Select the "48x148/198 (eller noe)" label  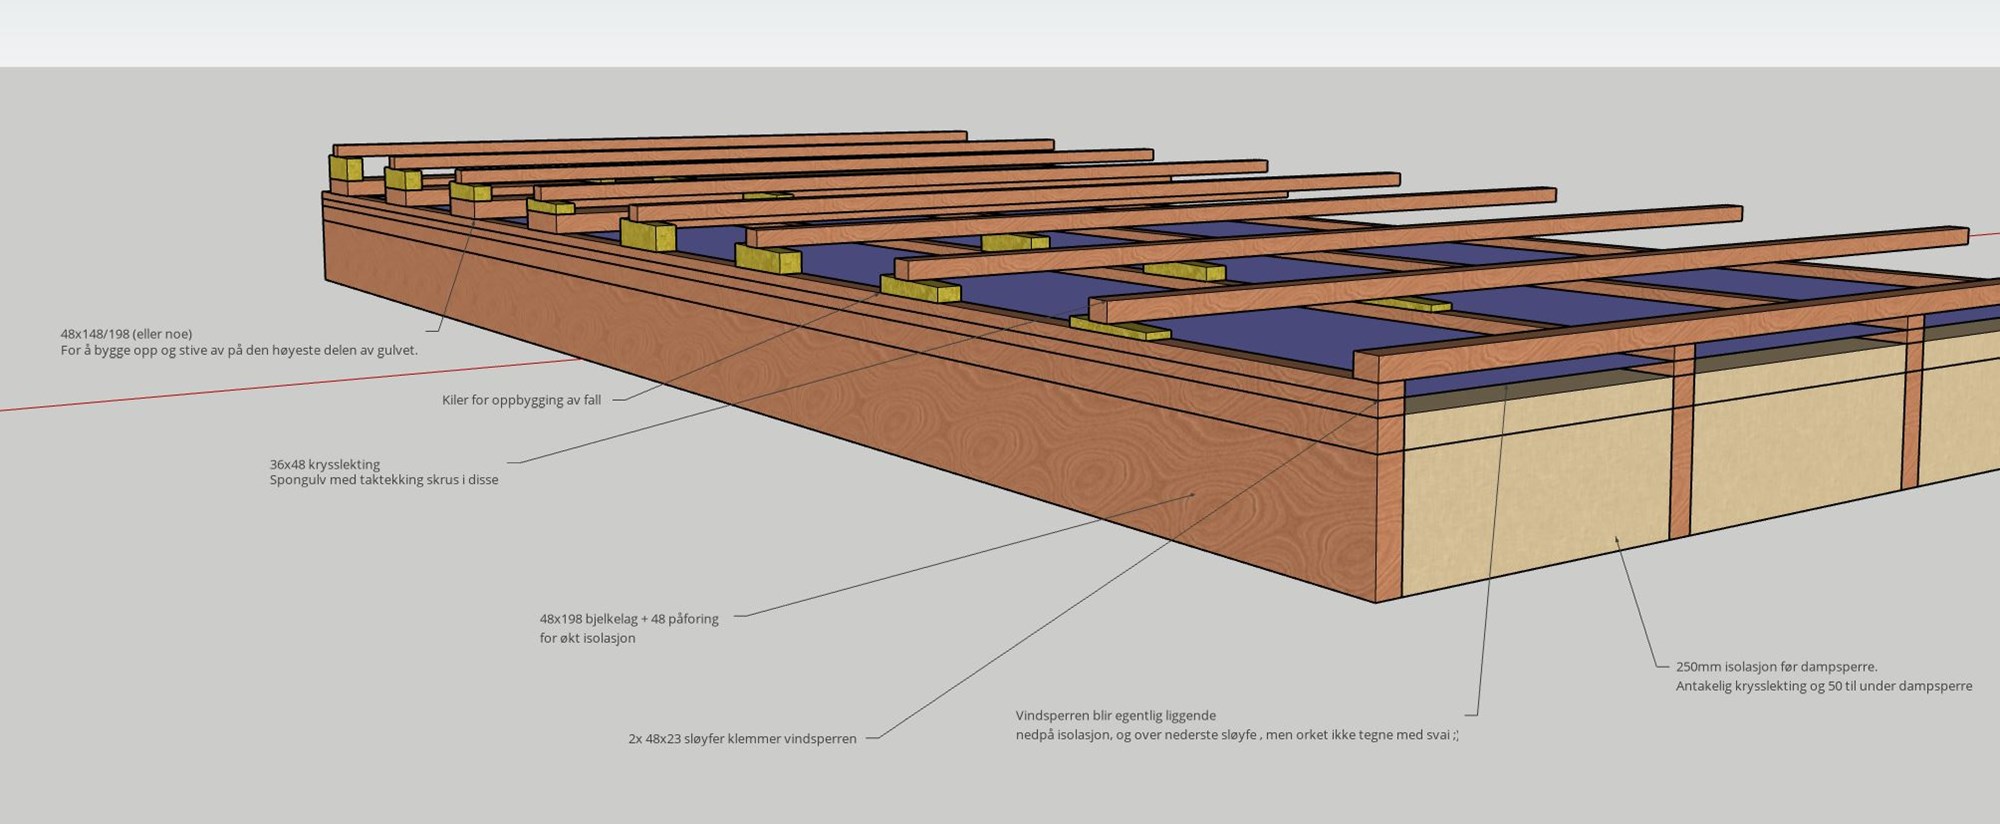(x=126, y=334)
